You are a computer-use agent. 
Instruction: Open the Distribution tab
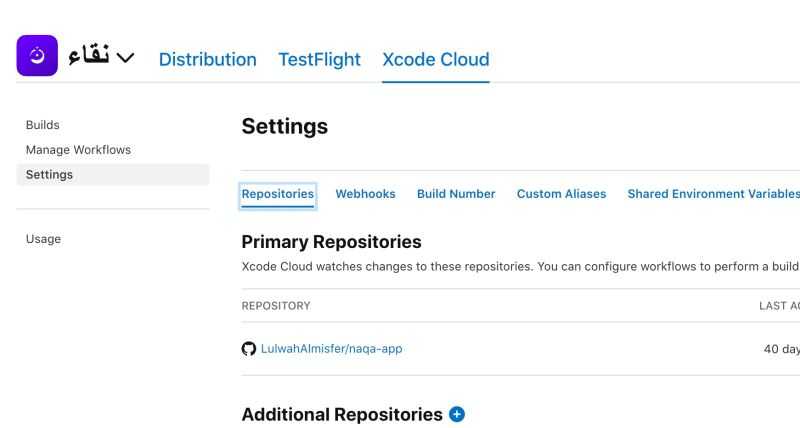click(207, 59)
